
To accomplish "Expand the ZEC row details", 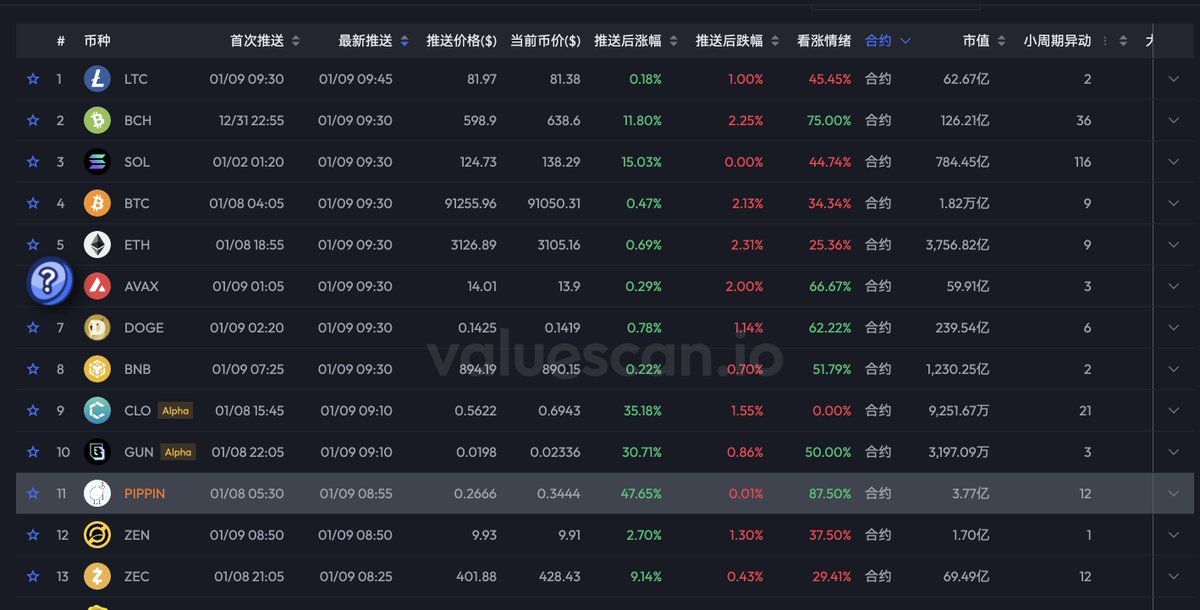I will [x=1174, y=577].
